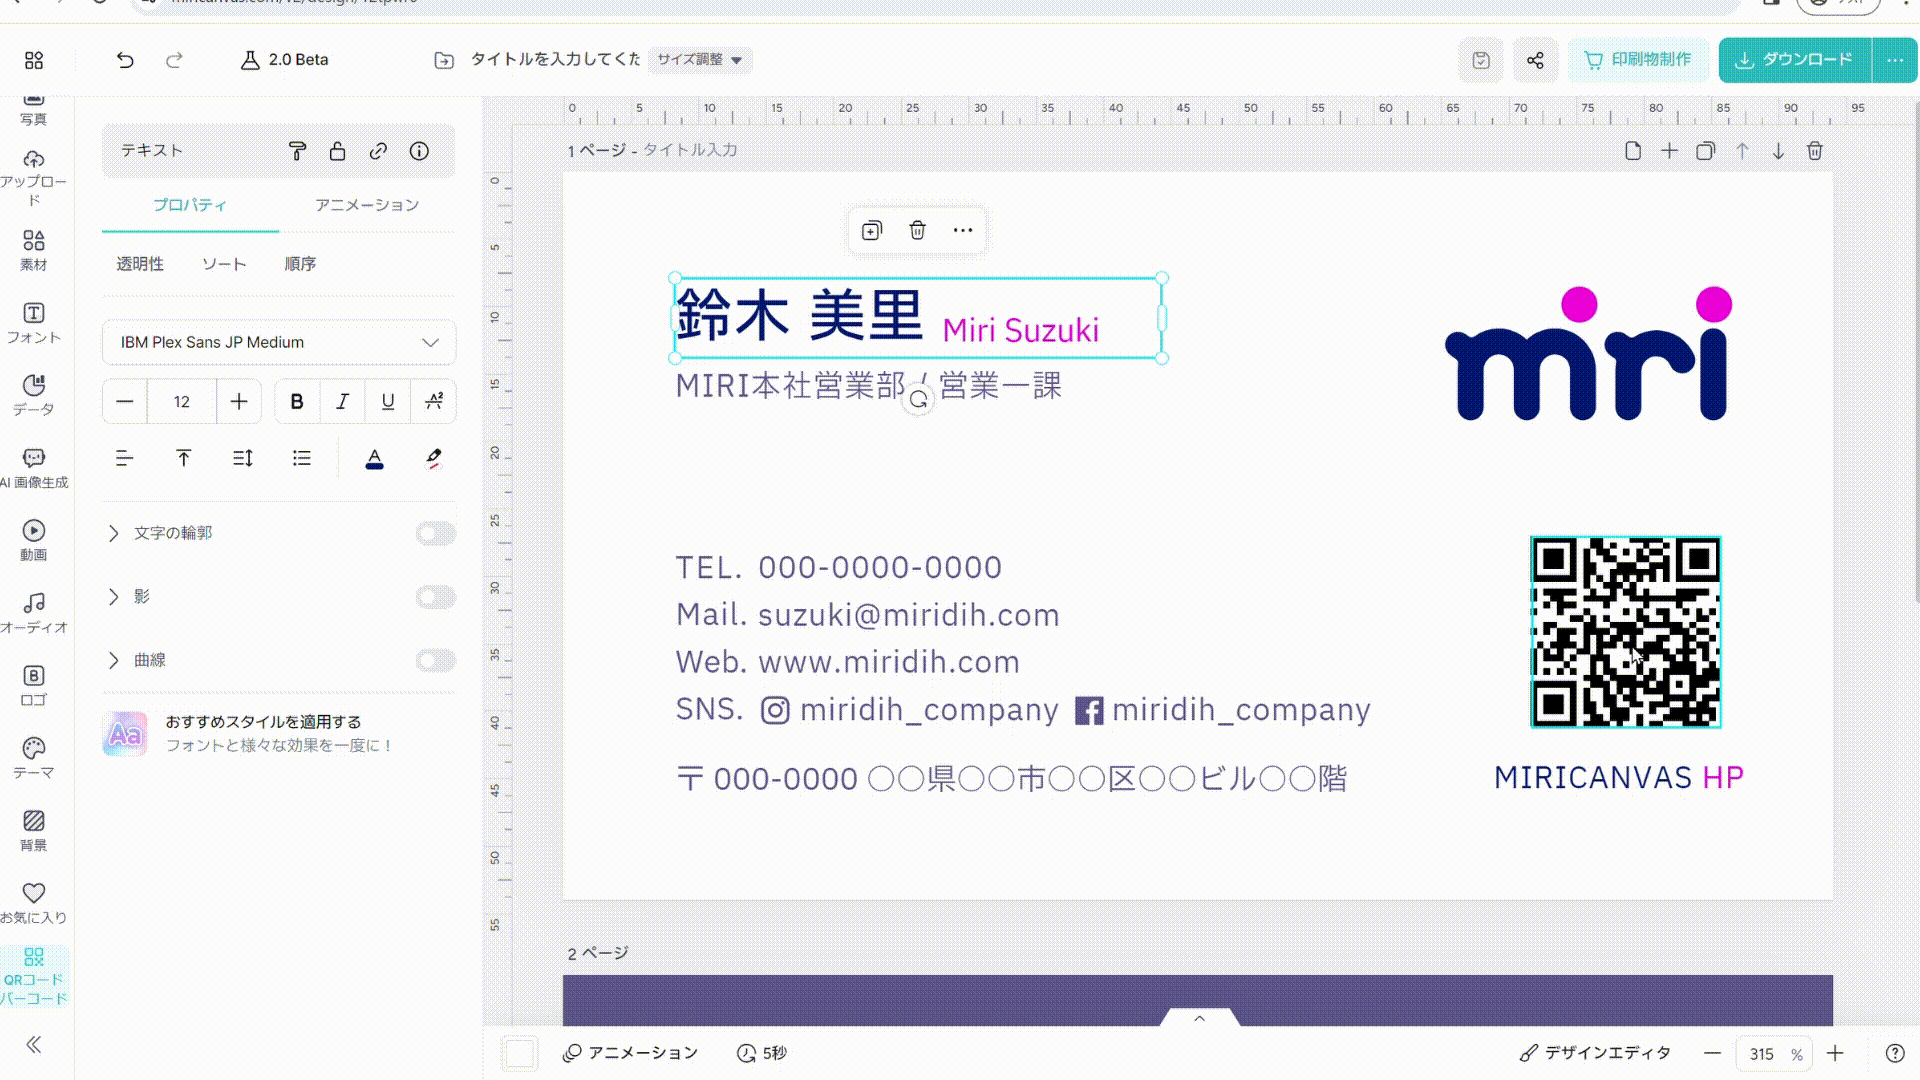The height and width of the screenshot is (1080, 1920).
Task: Open the AI画像生成 panel
Action: 34,468
